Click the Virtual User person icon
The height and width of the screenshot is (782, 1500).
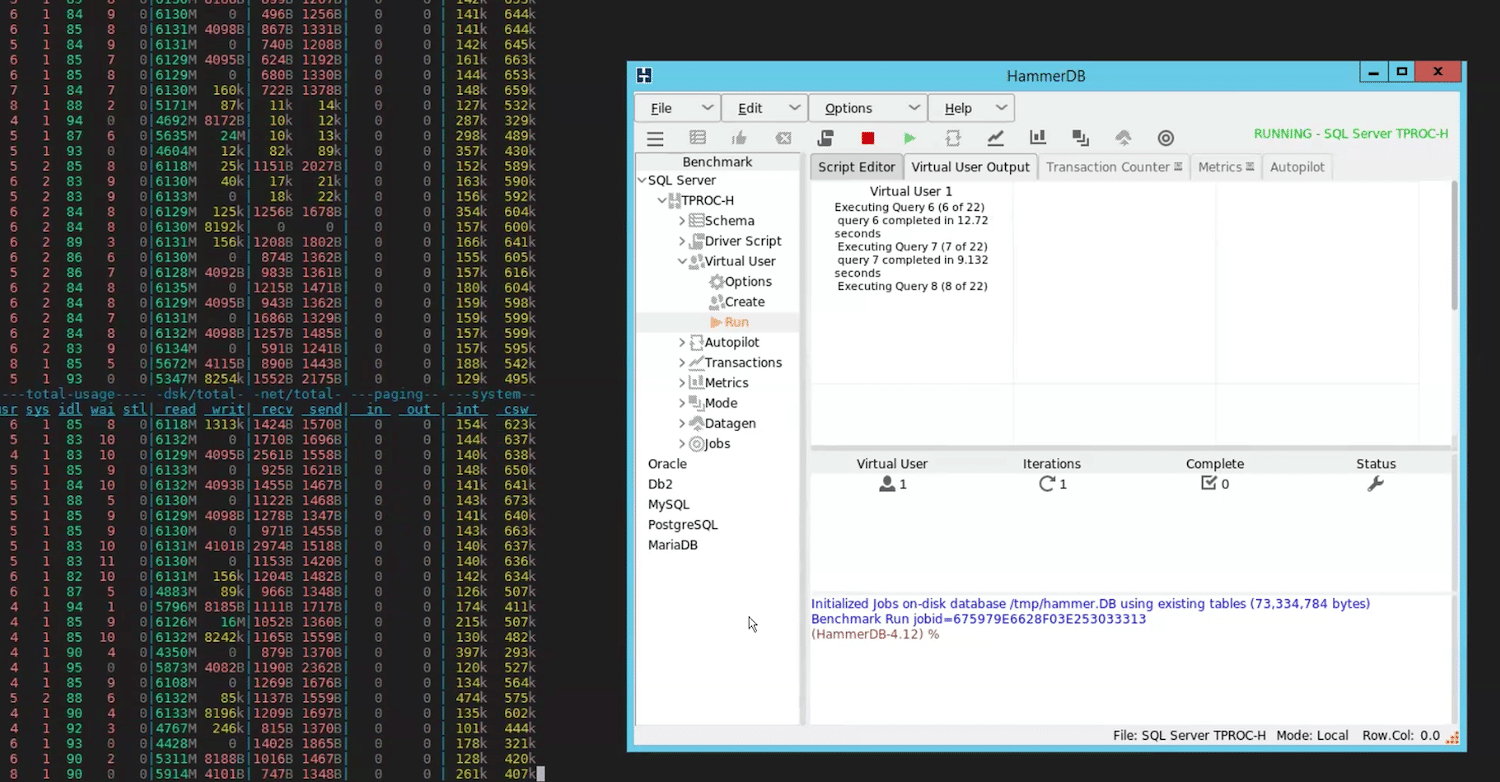pos(887,484)
